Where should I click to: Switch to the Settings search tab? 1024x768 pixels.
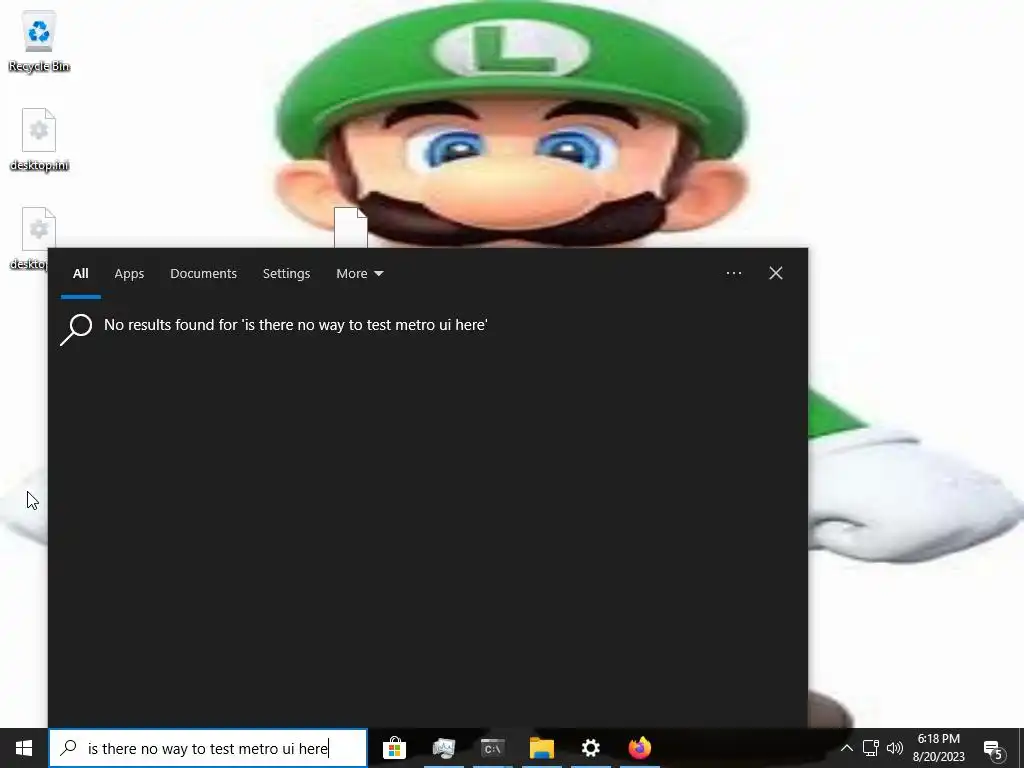286,274
